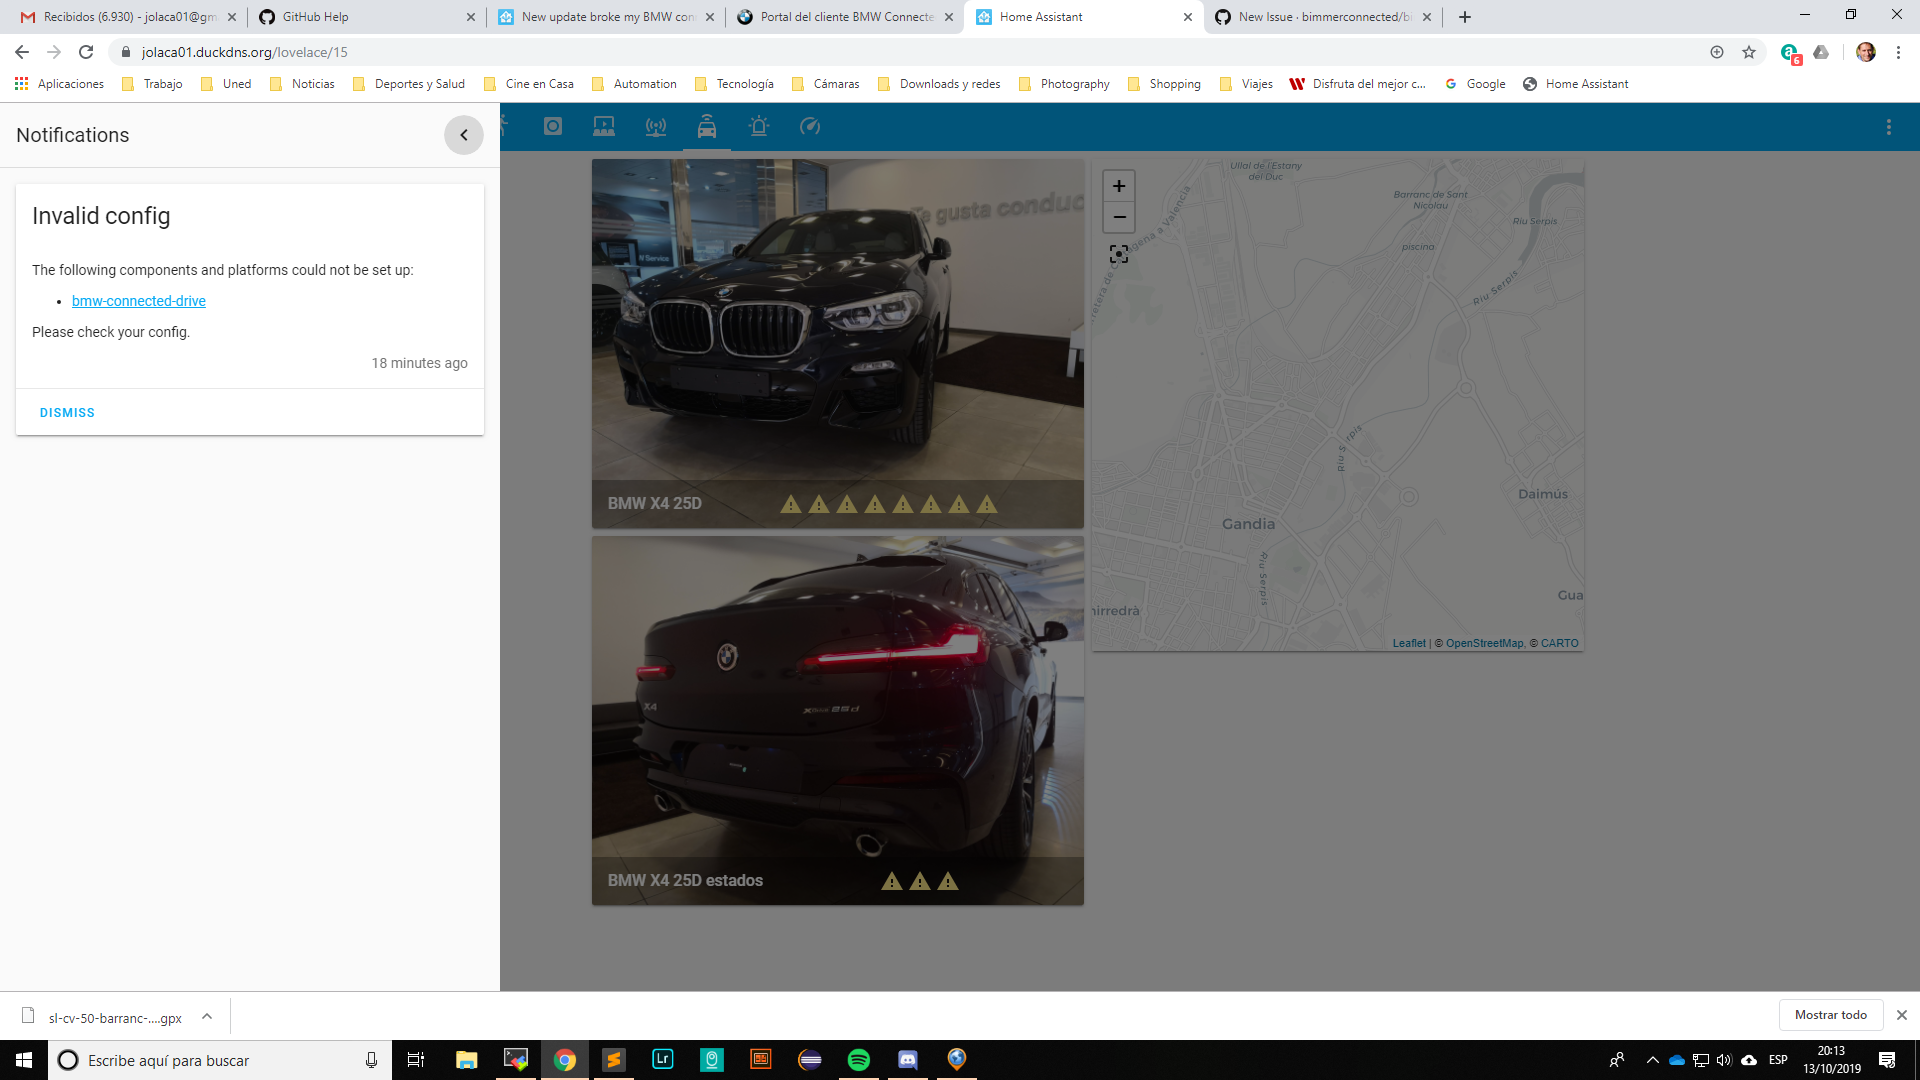Image resolution: width=1920 pixels, height=1080 pixels.
Task: Open the alarm light tab in the header
Action: 759,126
